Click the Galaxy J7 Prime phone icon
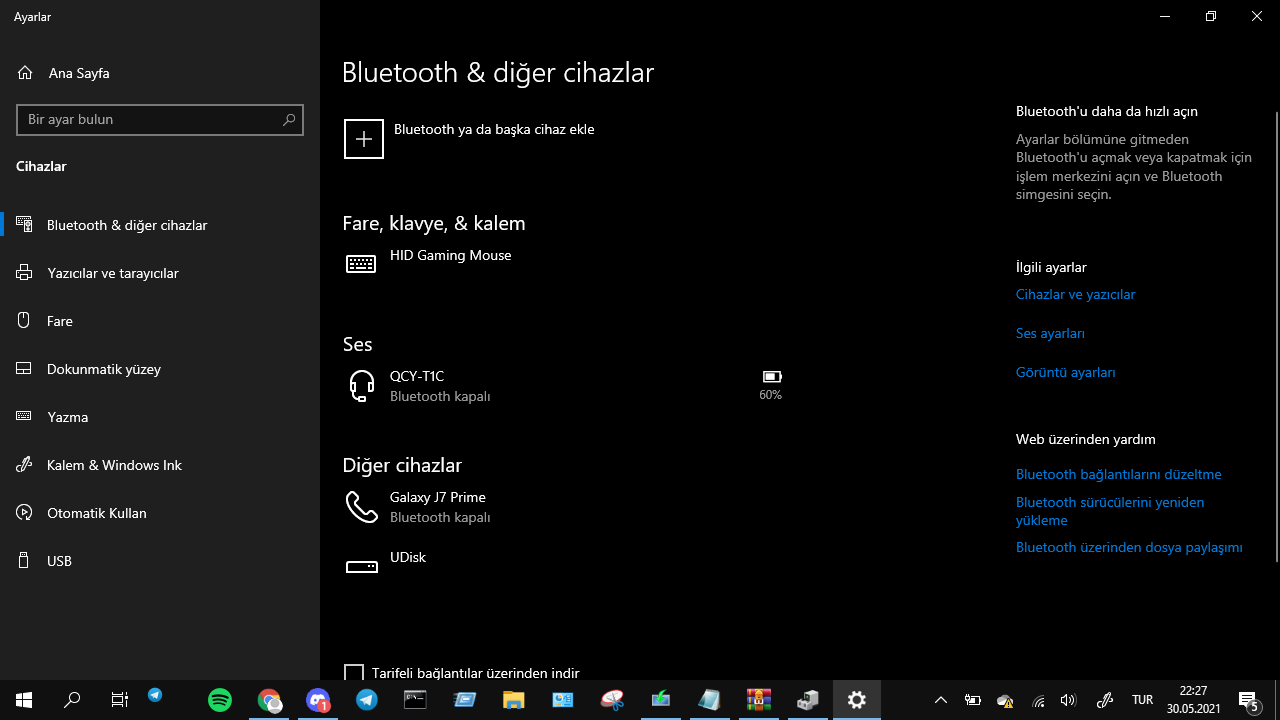 point(361,507)
